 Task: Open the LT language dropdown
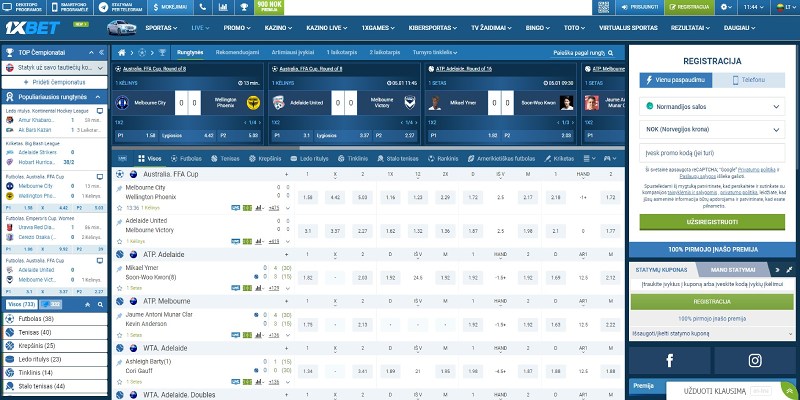point(784,7)
